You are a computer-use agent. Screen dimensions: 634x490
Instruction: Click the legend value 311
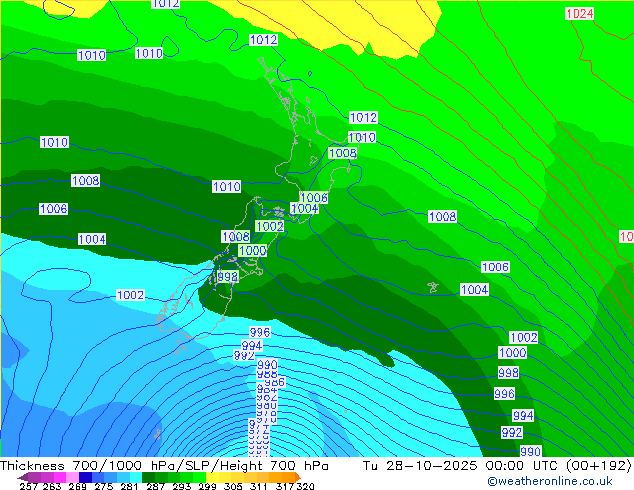[x=258, y=486]
